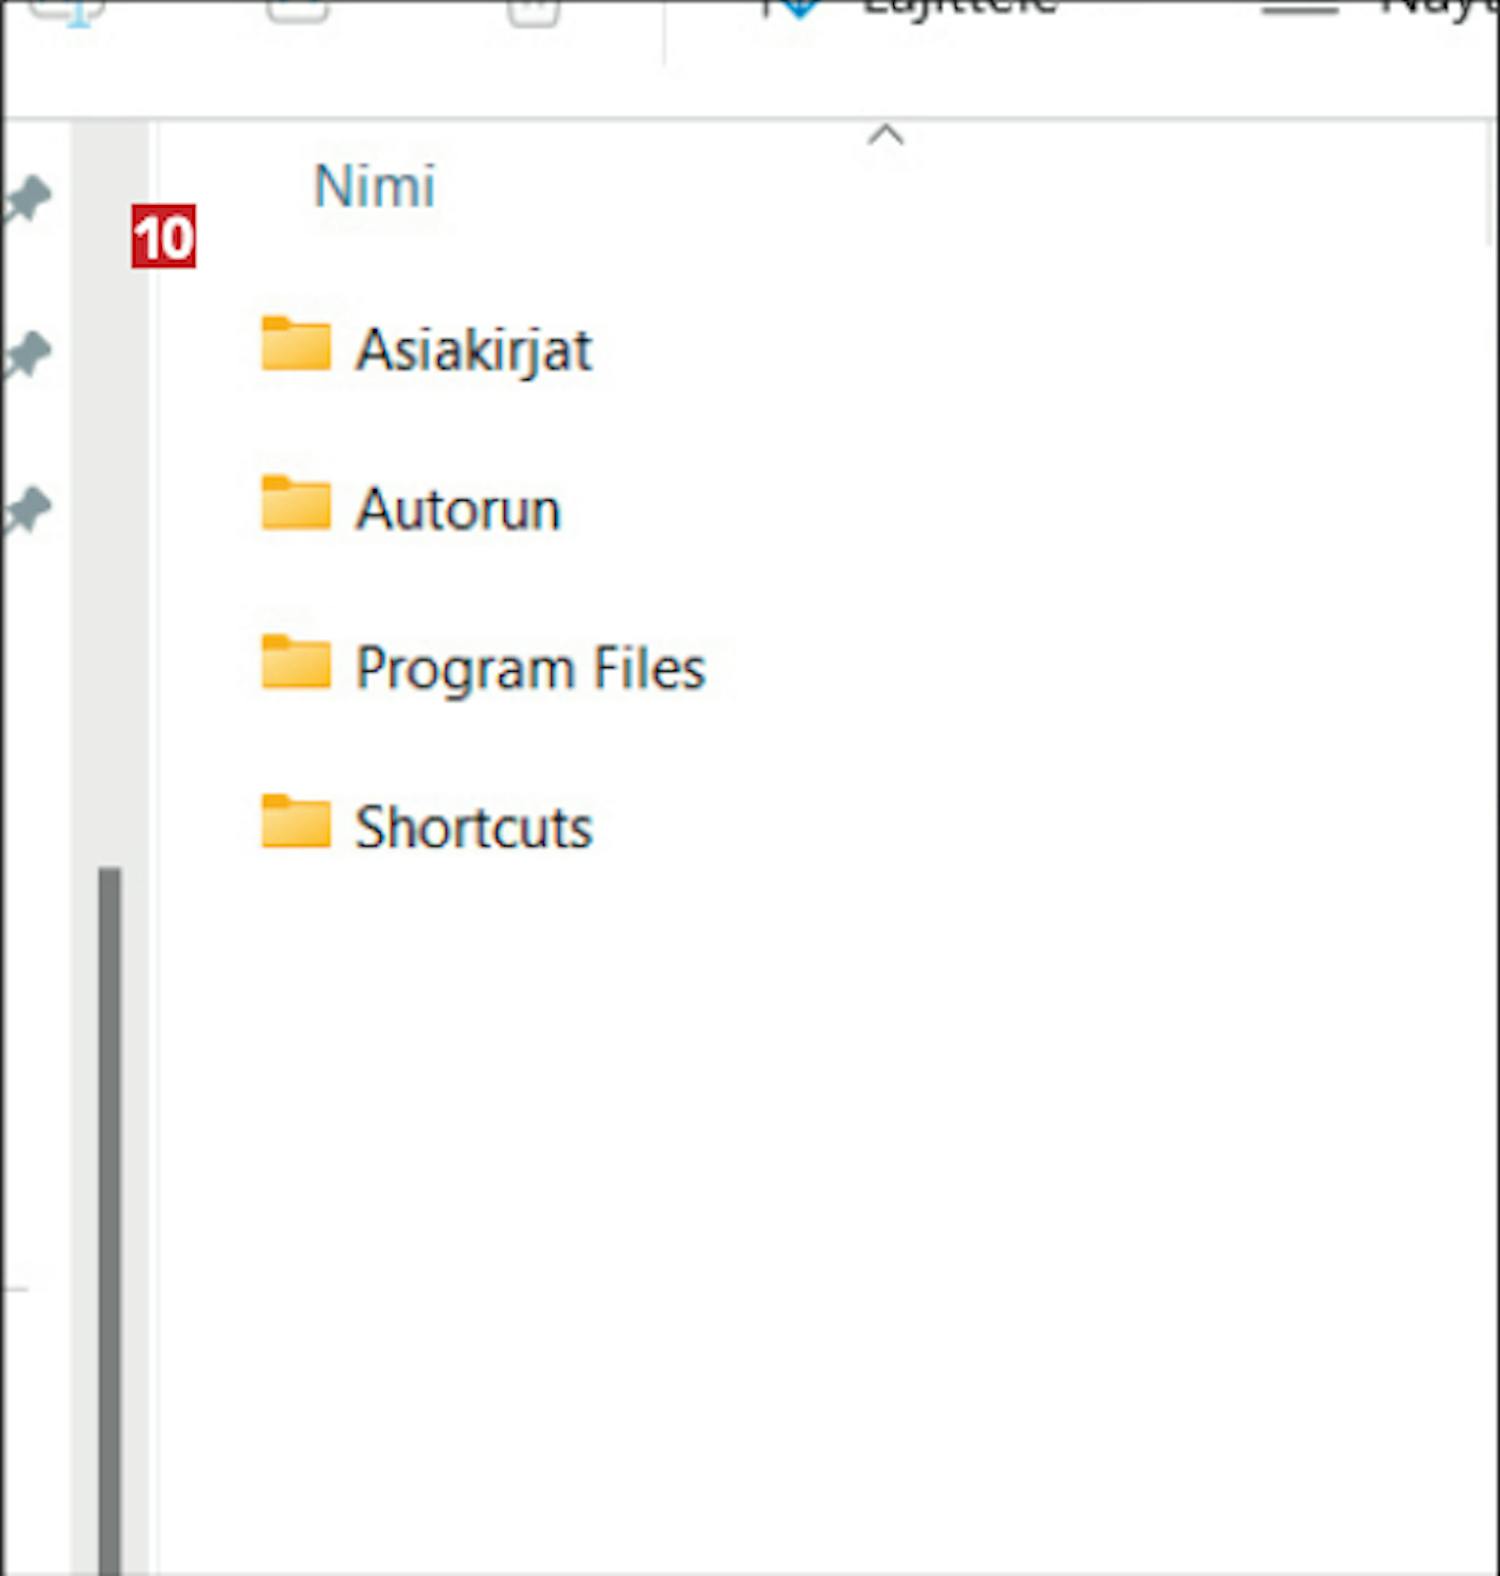Viewport: 1500px width, 1576px height.
Task: Select the Asiakirjat folder name
Action: (474, 350)
